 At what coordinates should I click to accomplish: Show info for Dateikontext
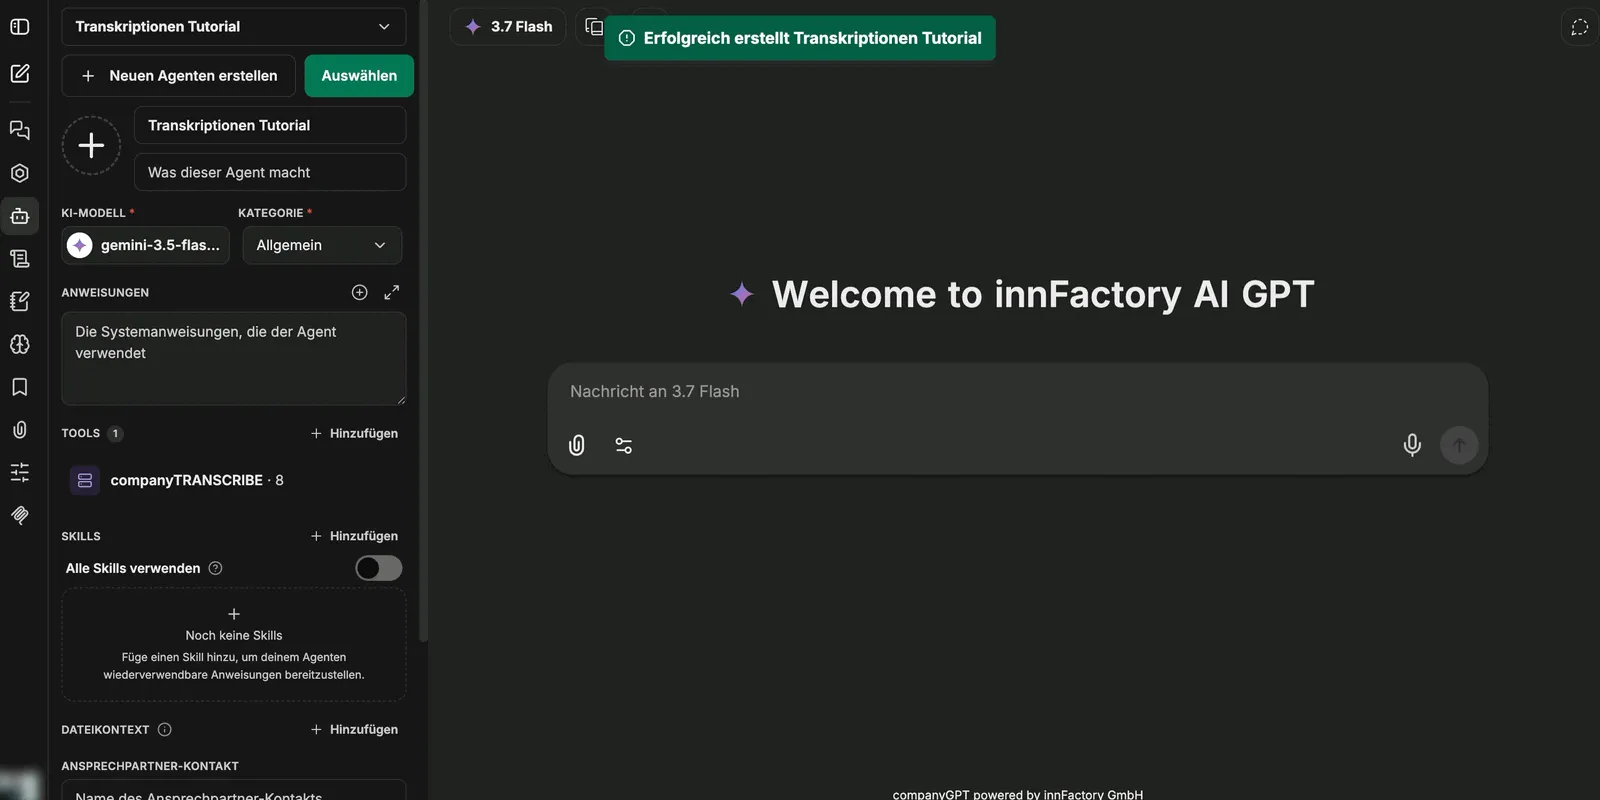pyautogui.click(x=165, y=730)
